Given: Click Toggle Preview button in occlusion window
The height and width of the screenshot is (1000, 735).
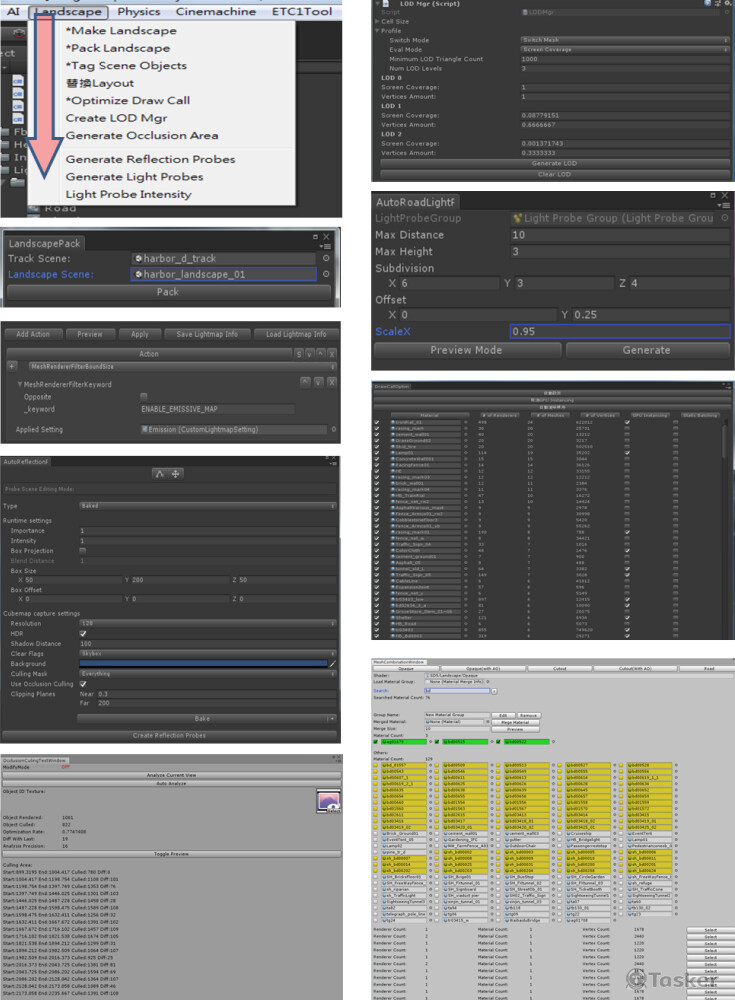Looking at the screenshot, I should click(x=171, y=854).
